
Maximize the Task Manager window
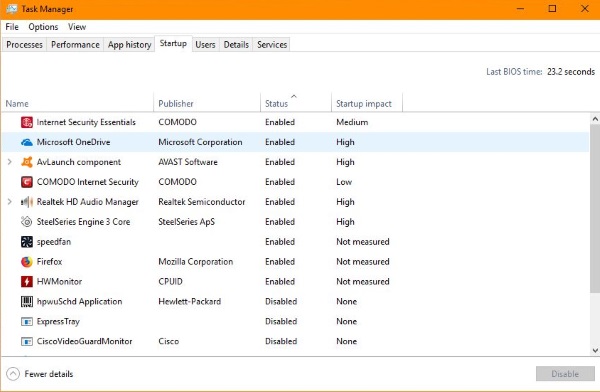pos(552,8)
